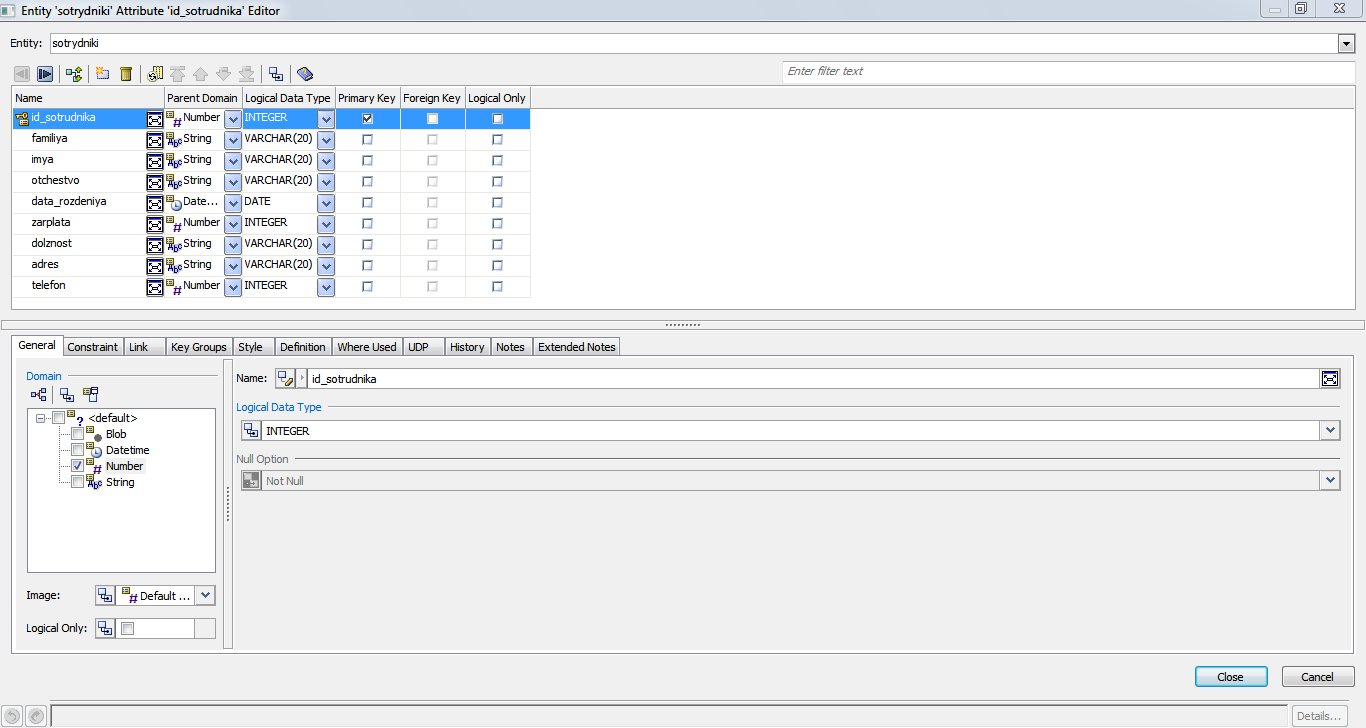Check the Datetime domain checkbox
The image size is (1366, 728).
click(77, 450)
